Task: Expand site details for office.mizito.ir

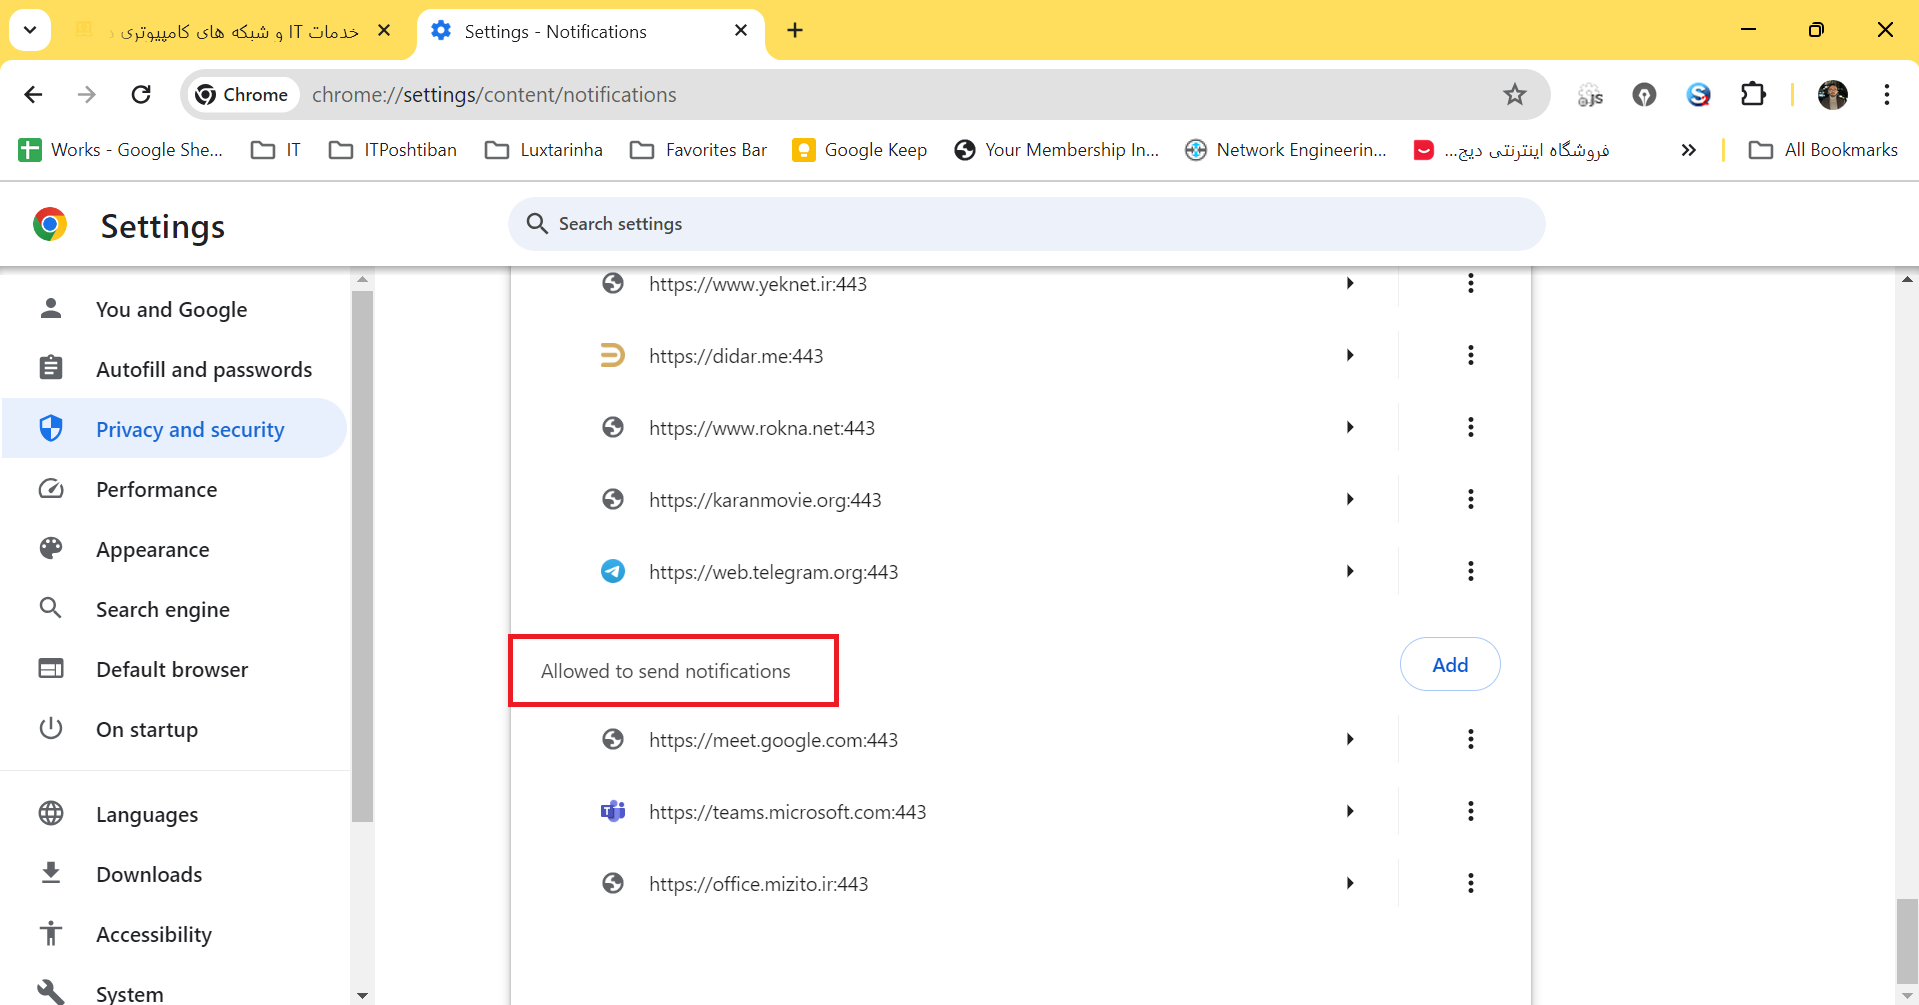Action: coord(1350,883)
